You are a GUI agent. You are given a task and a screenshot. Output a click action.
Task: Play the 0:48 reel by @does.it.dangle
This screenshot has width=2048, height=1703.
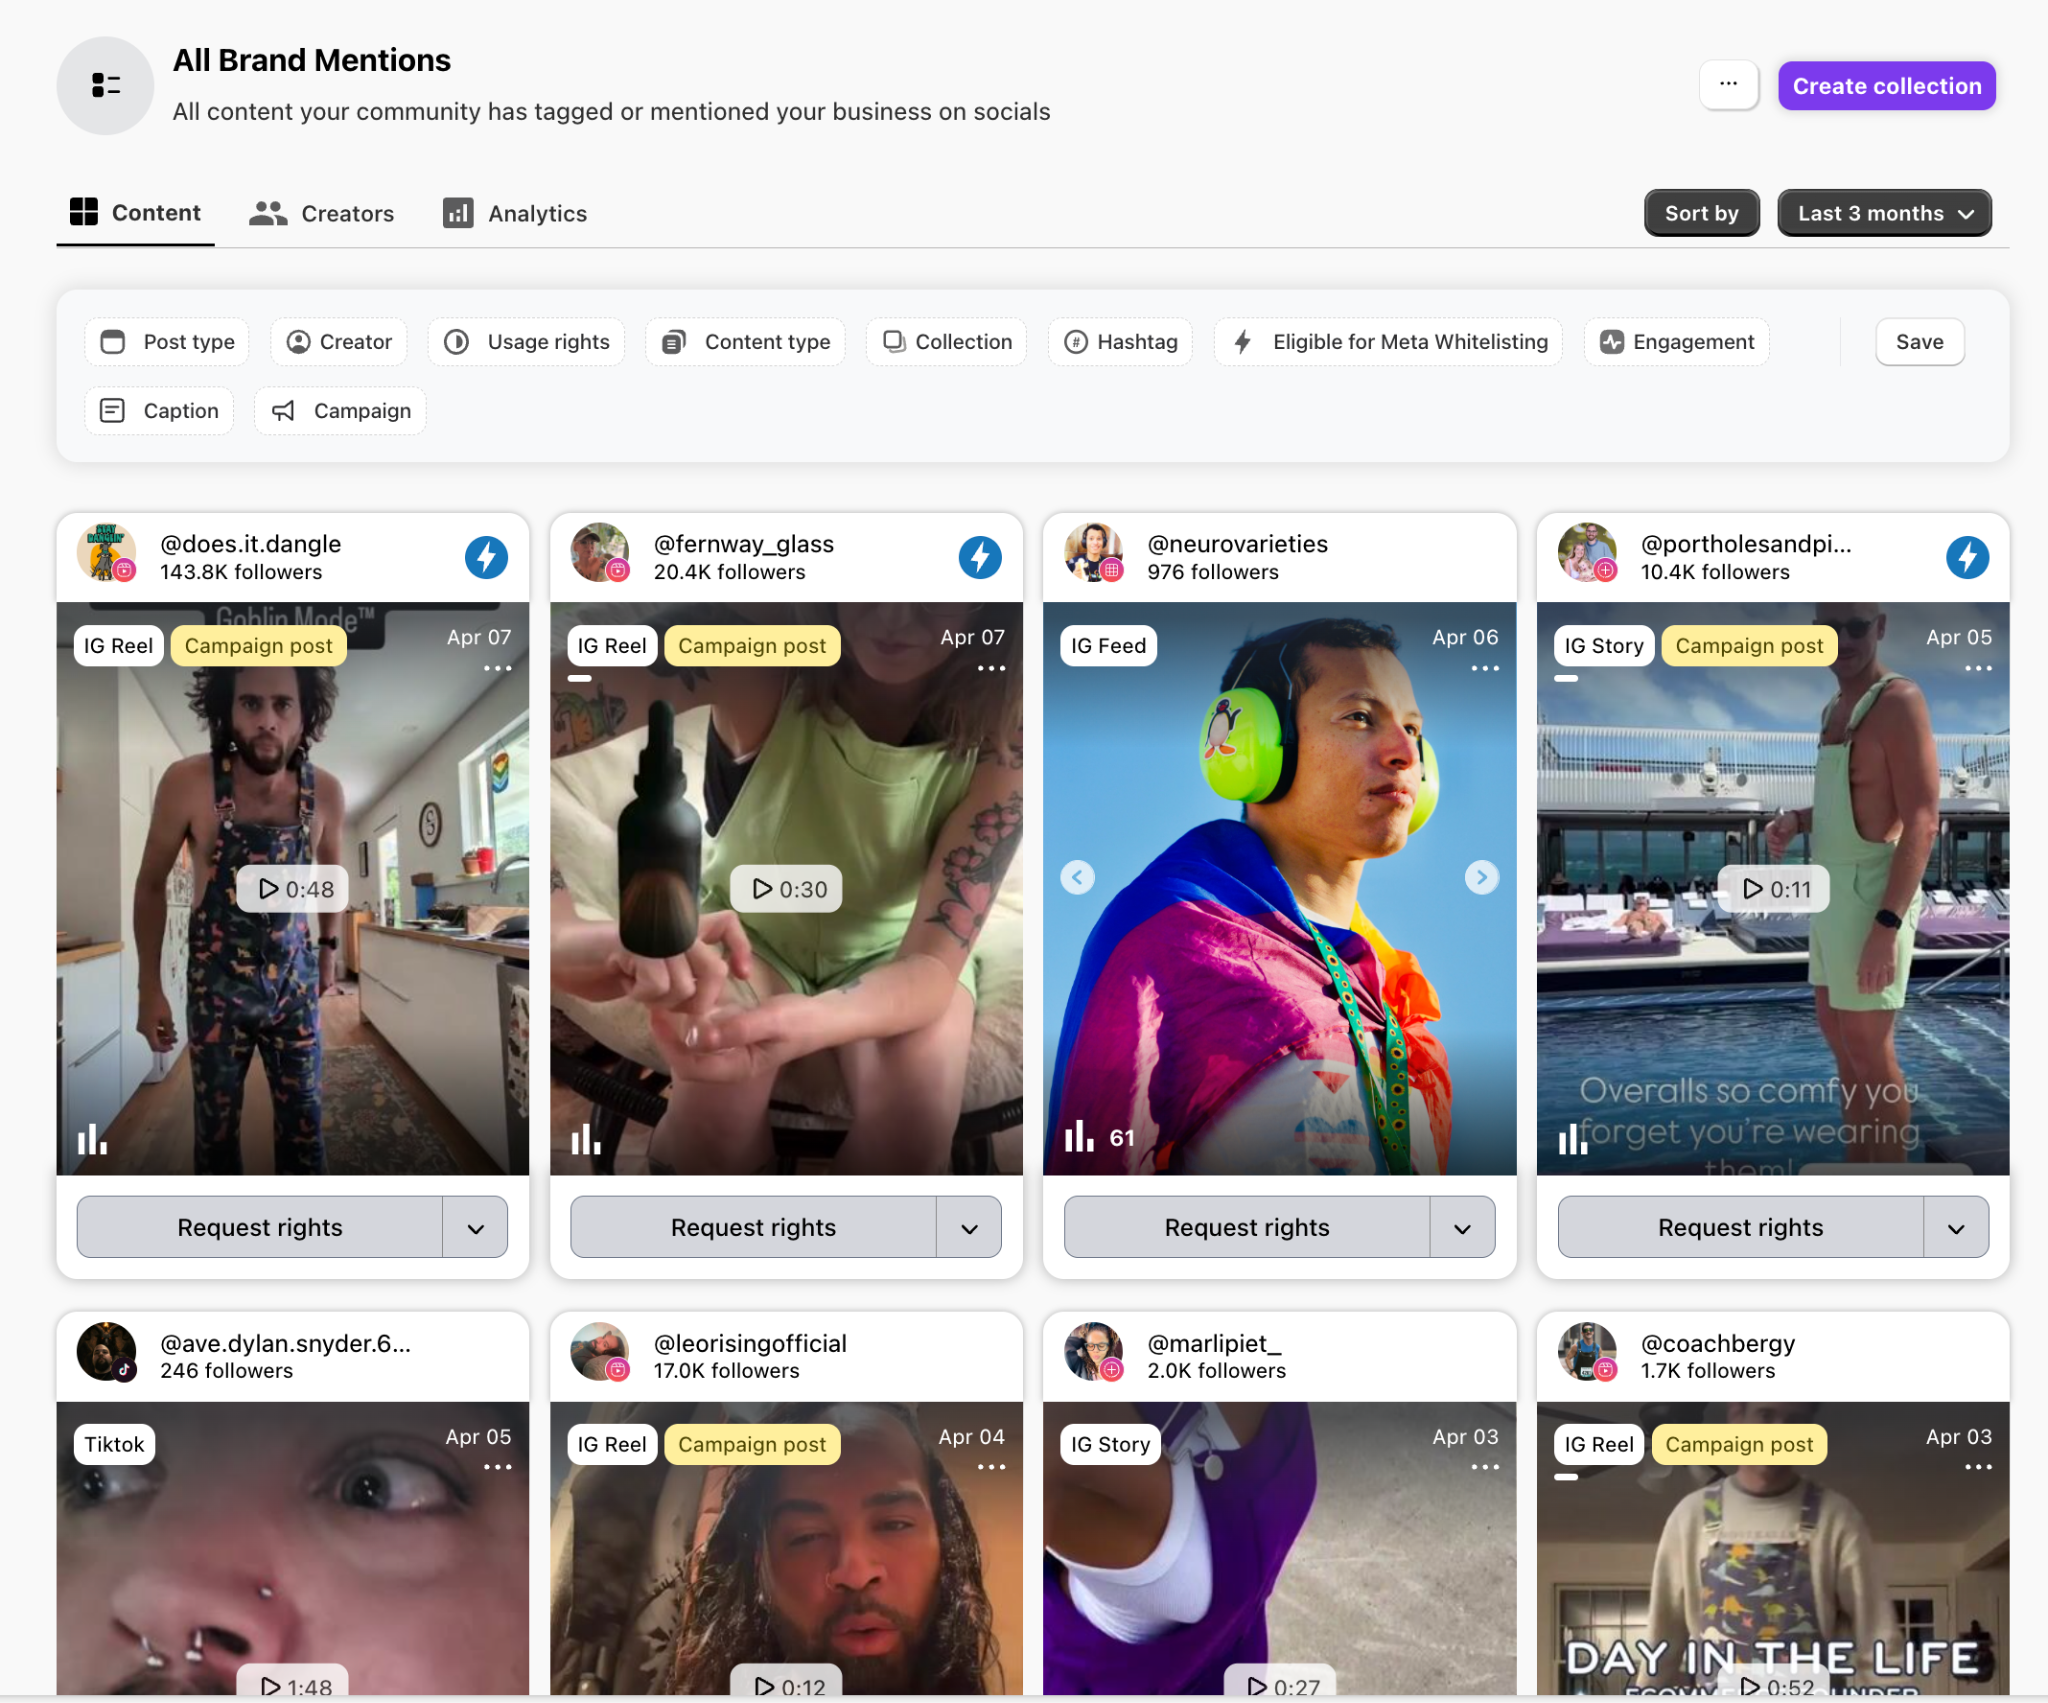[x=293, y=889]
